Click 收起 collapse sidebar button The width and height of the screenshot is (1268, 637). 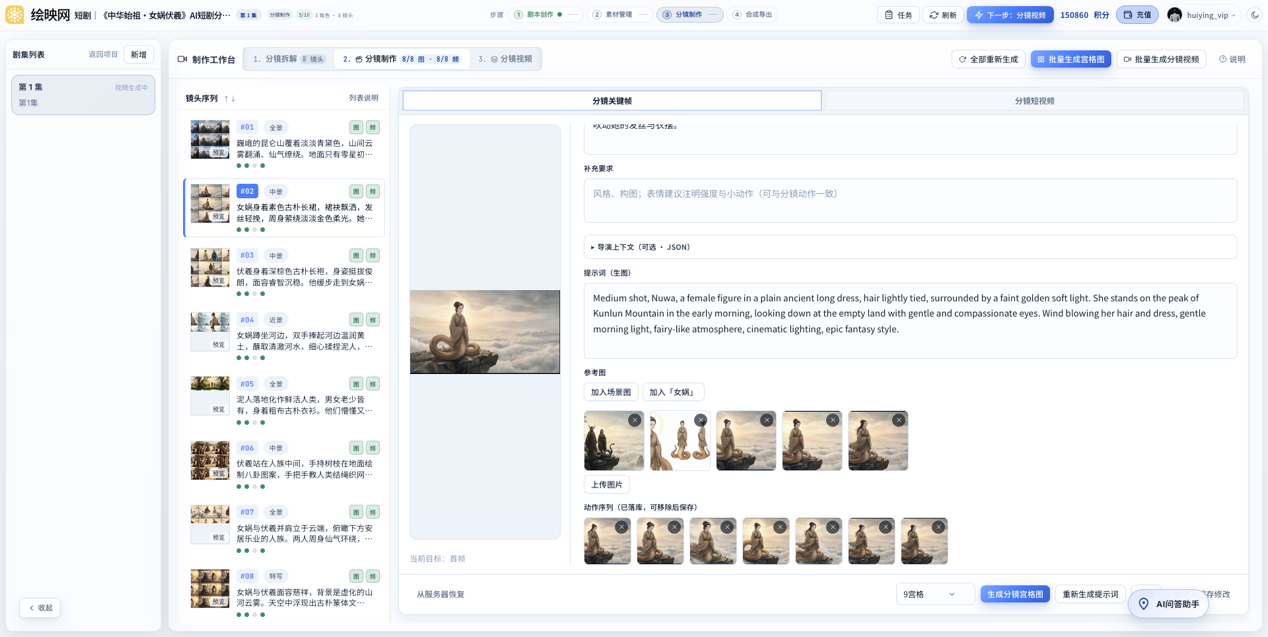[40, 608]
